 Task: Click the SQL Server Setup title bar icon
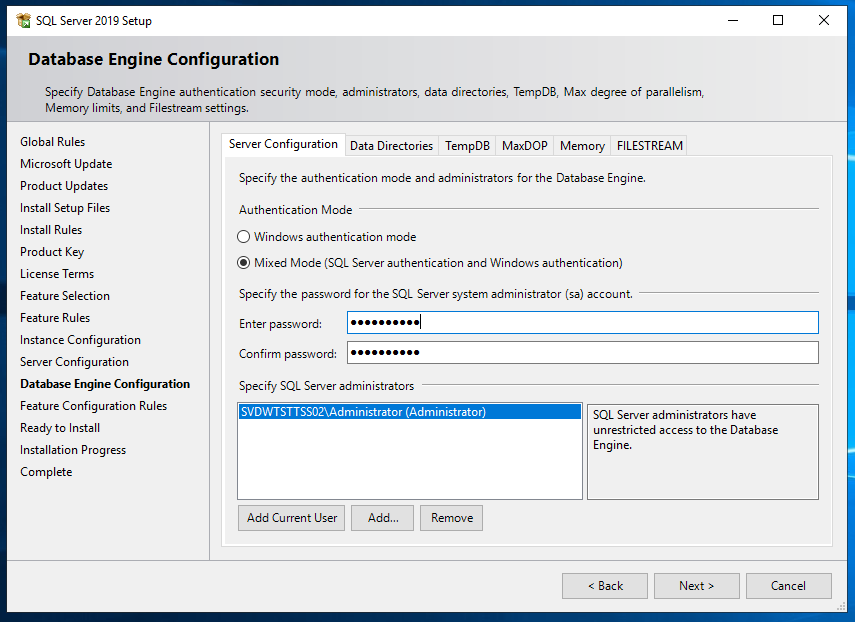23,21
